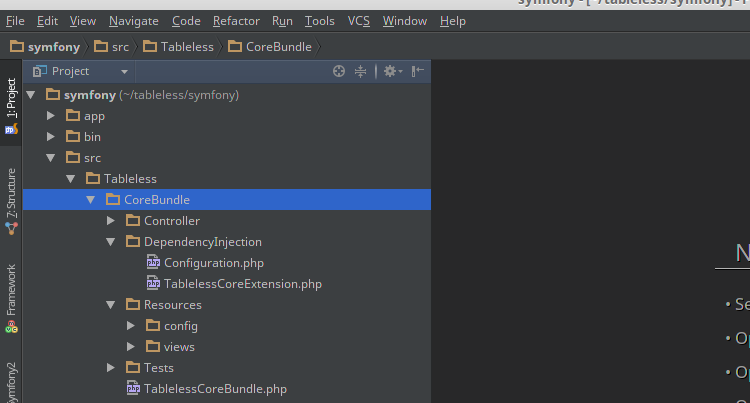
Task: Select the Tableless label in the tree
Action: coord(130,179)
